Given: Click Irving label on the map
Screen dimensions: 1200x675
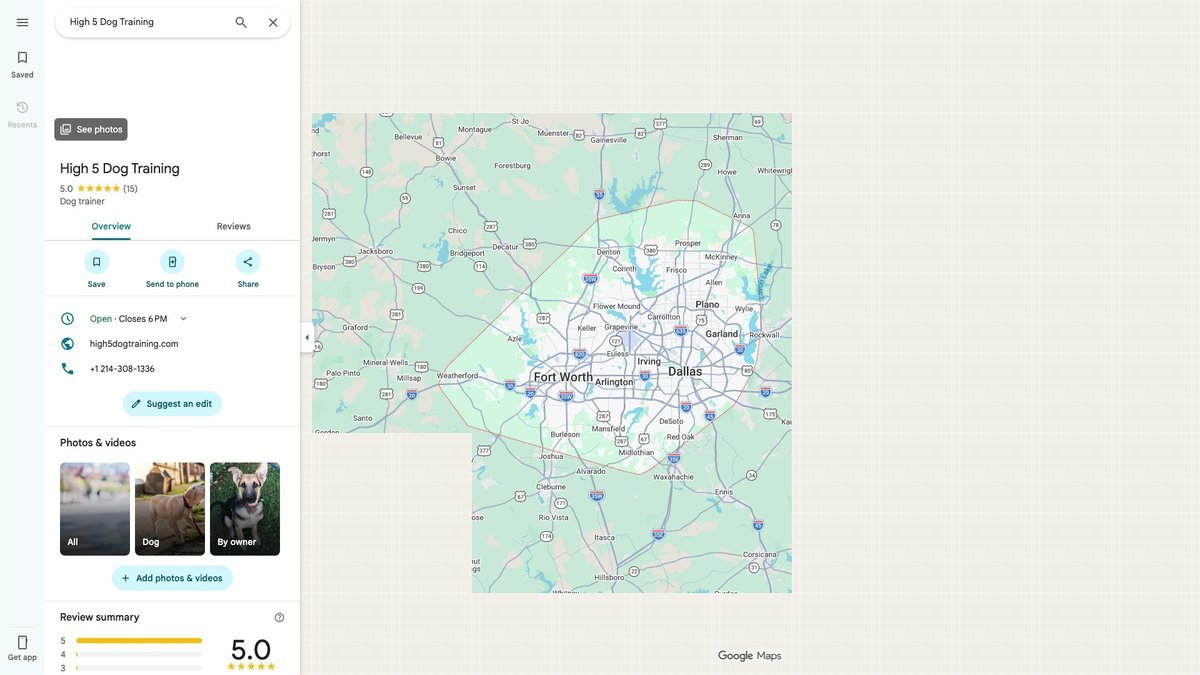Looking at the screenshot, I should coord(649,362).
